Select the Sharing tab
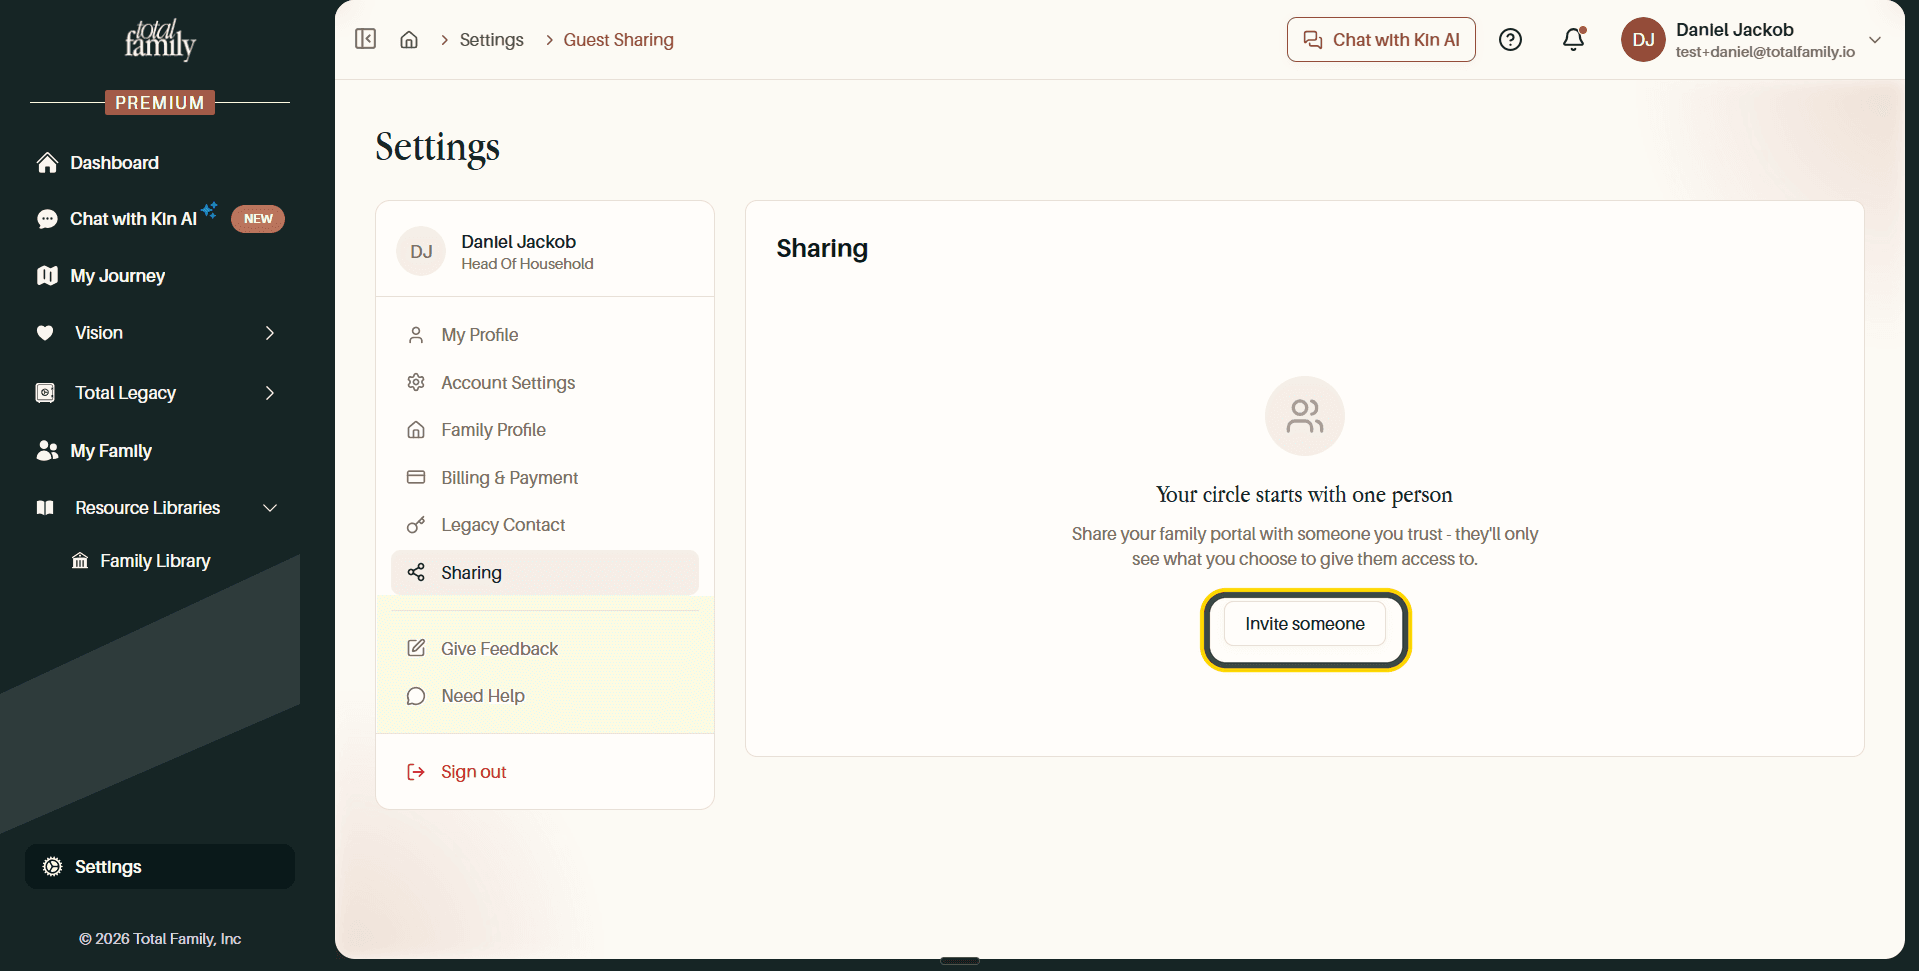Viewport: 1919px width, 971px height. (545, 573)
